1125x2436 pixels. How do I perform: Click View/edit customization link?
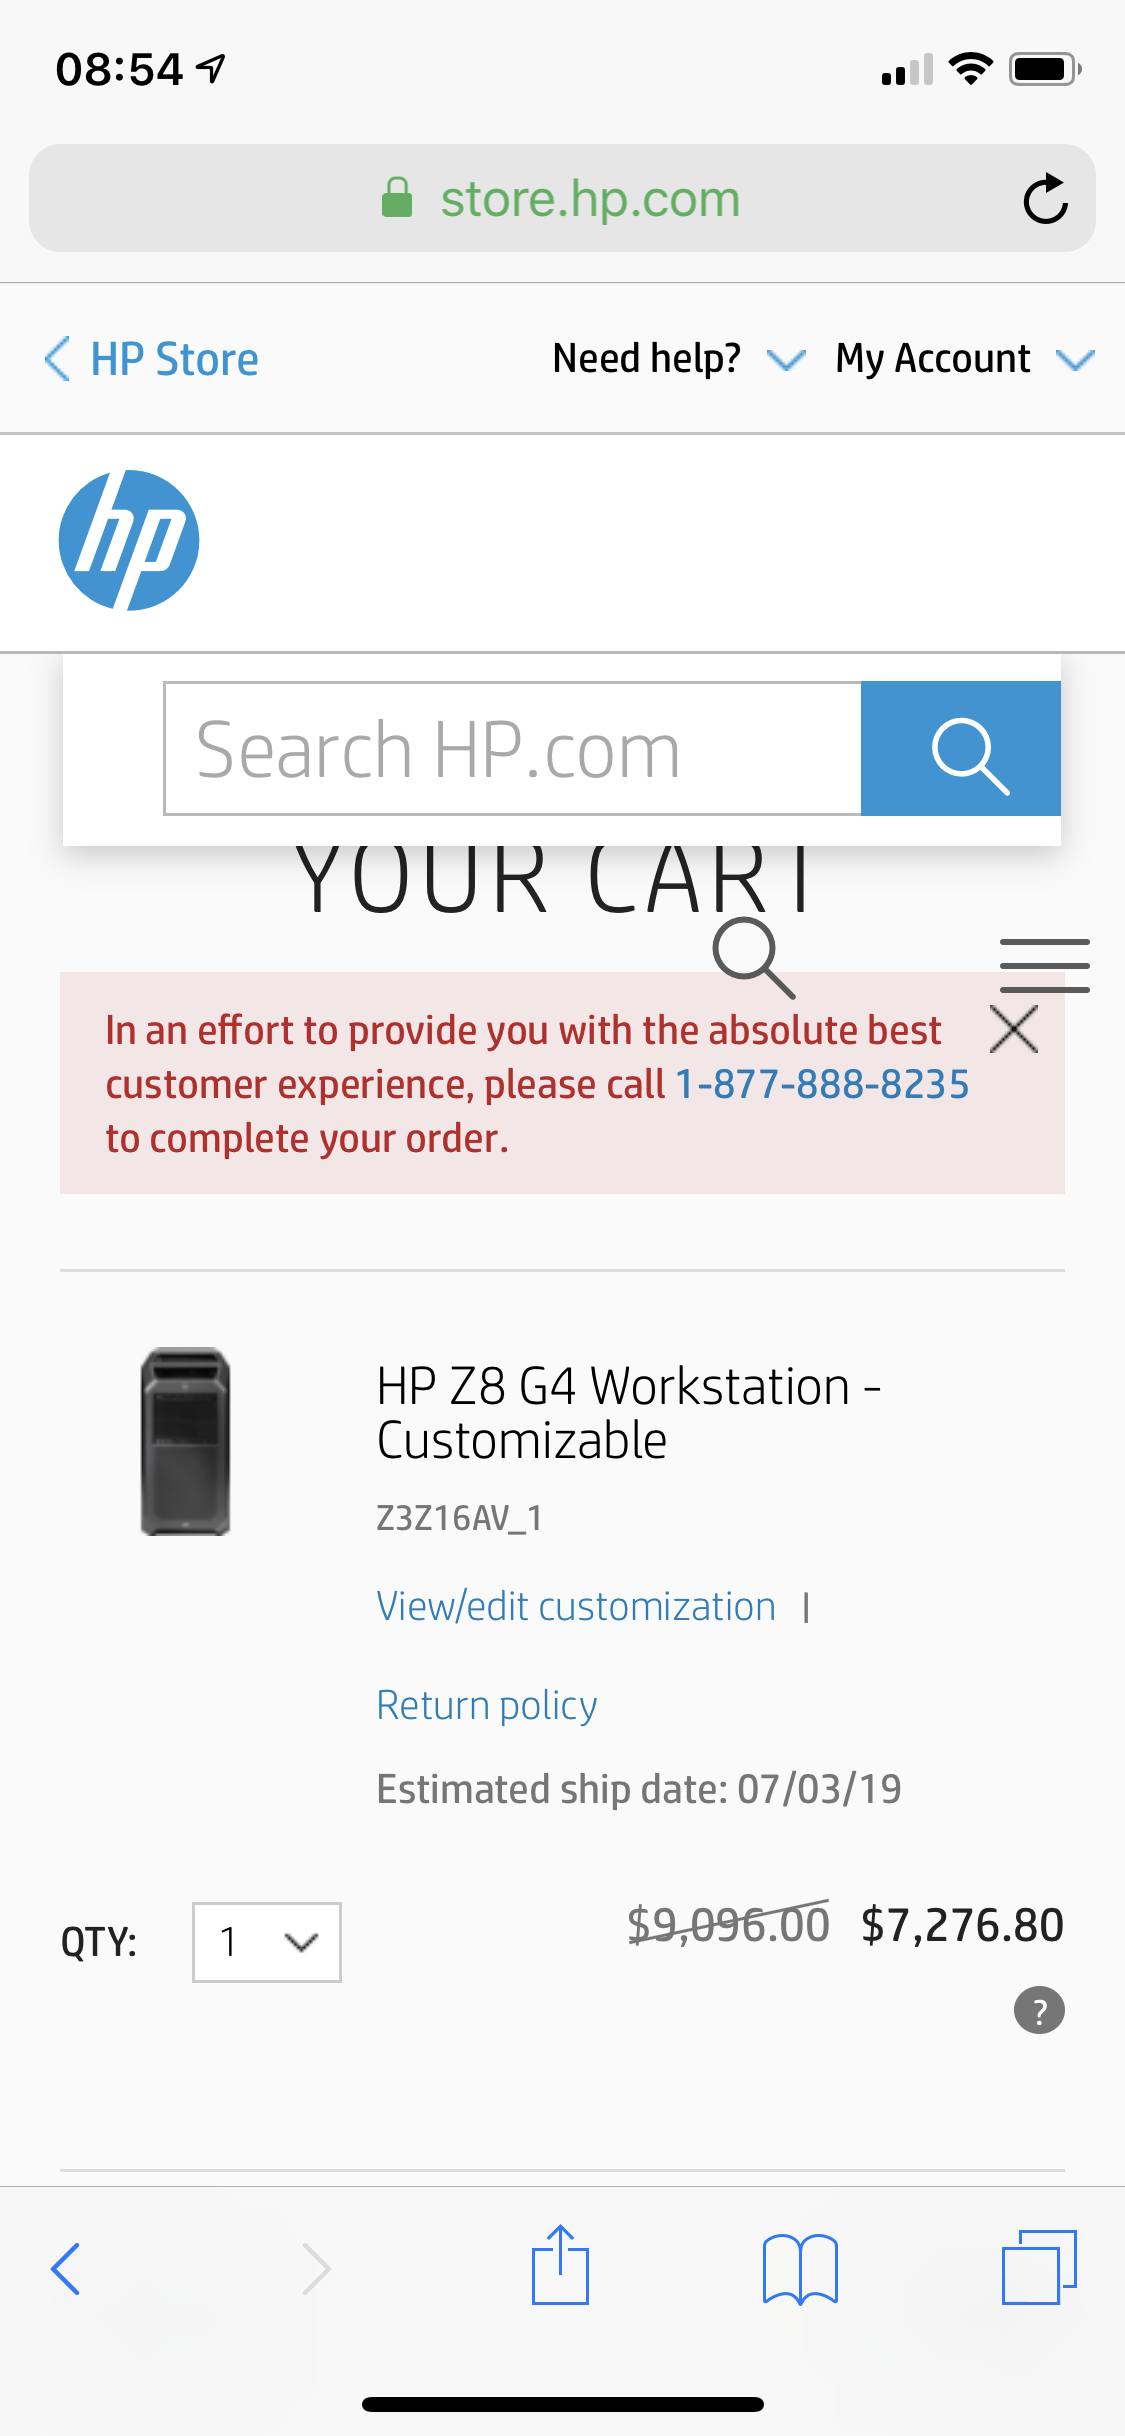tap(576, 1606)
